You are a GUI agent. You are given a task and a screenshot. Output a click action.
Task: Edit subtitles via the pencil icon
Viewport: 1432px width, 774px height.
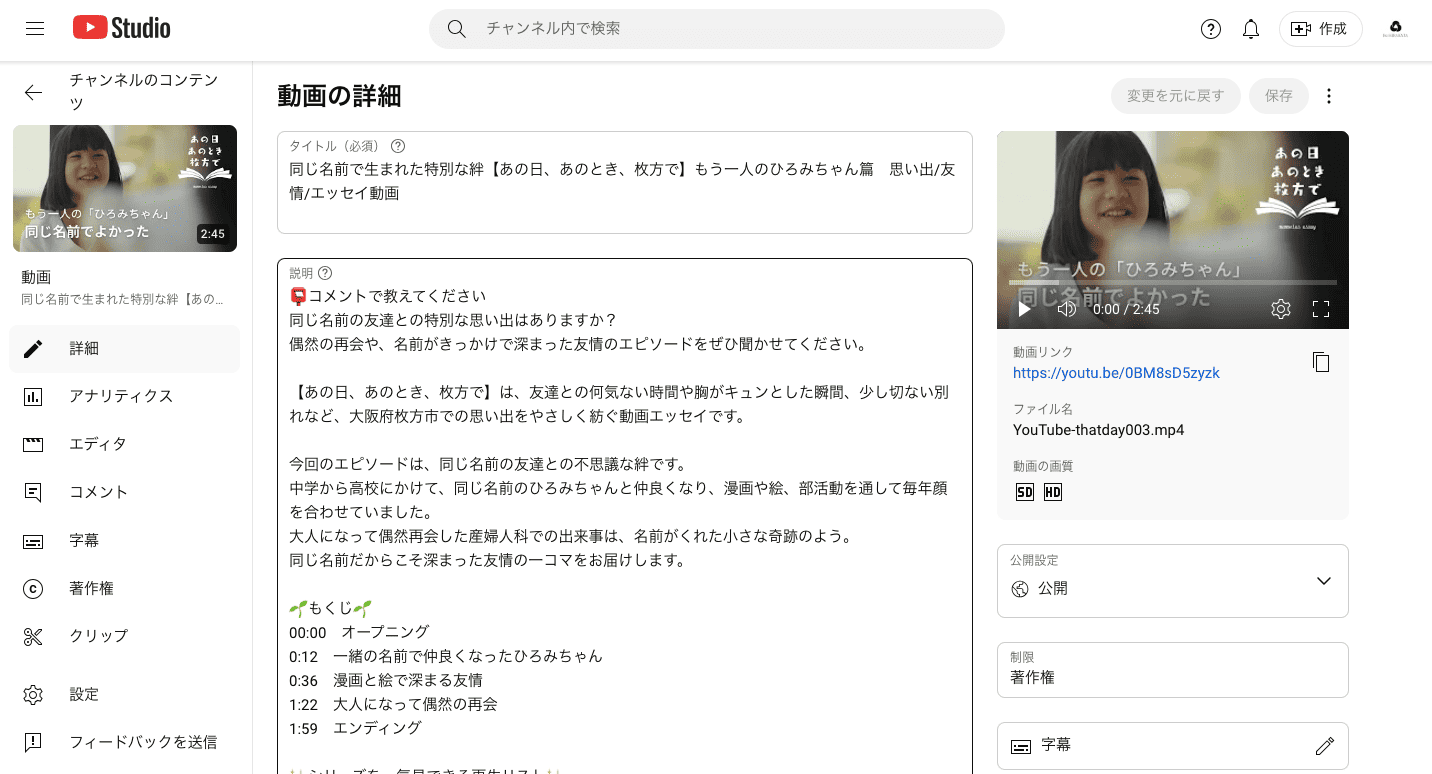click(x=1326, y=745)
